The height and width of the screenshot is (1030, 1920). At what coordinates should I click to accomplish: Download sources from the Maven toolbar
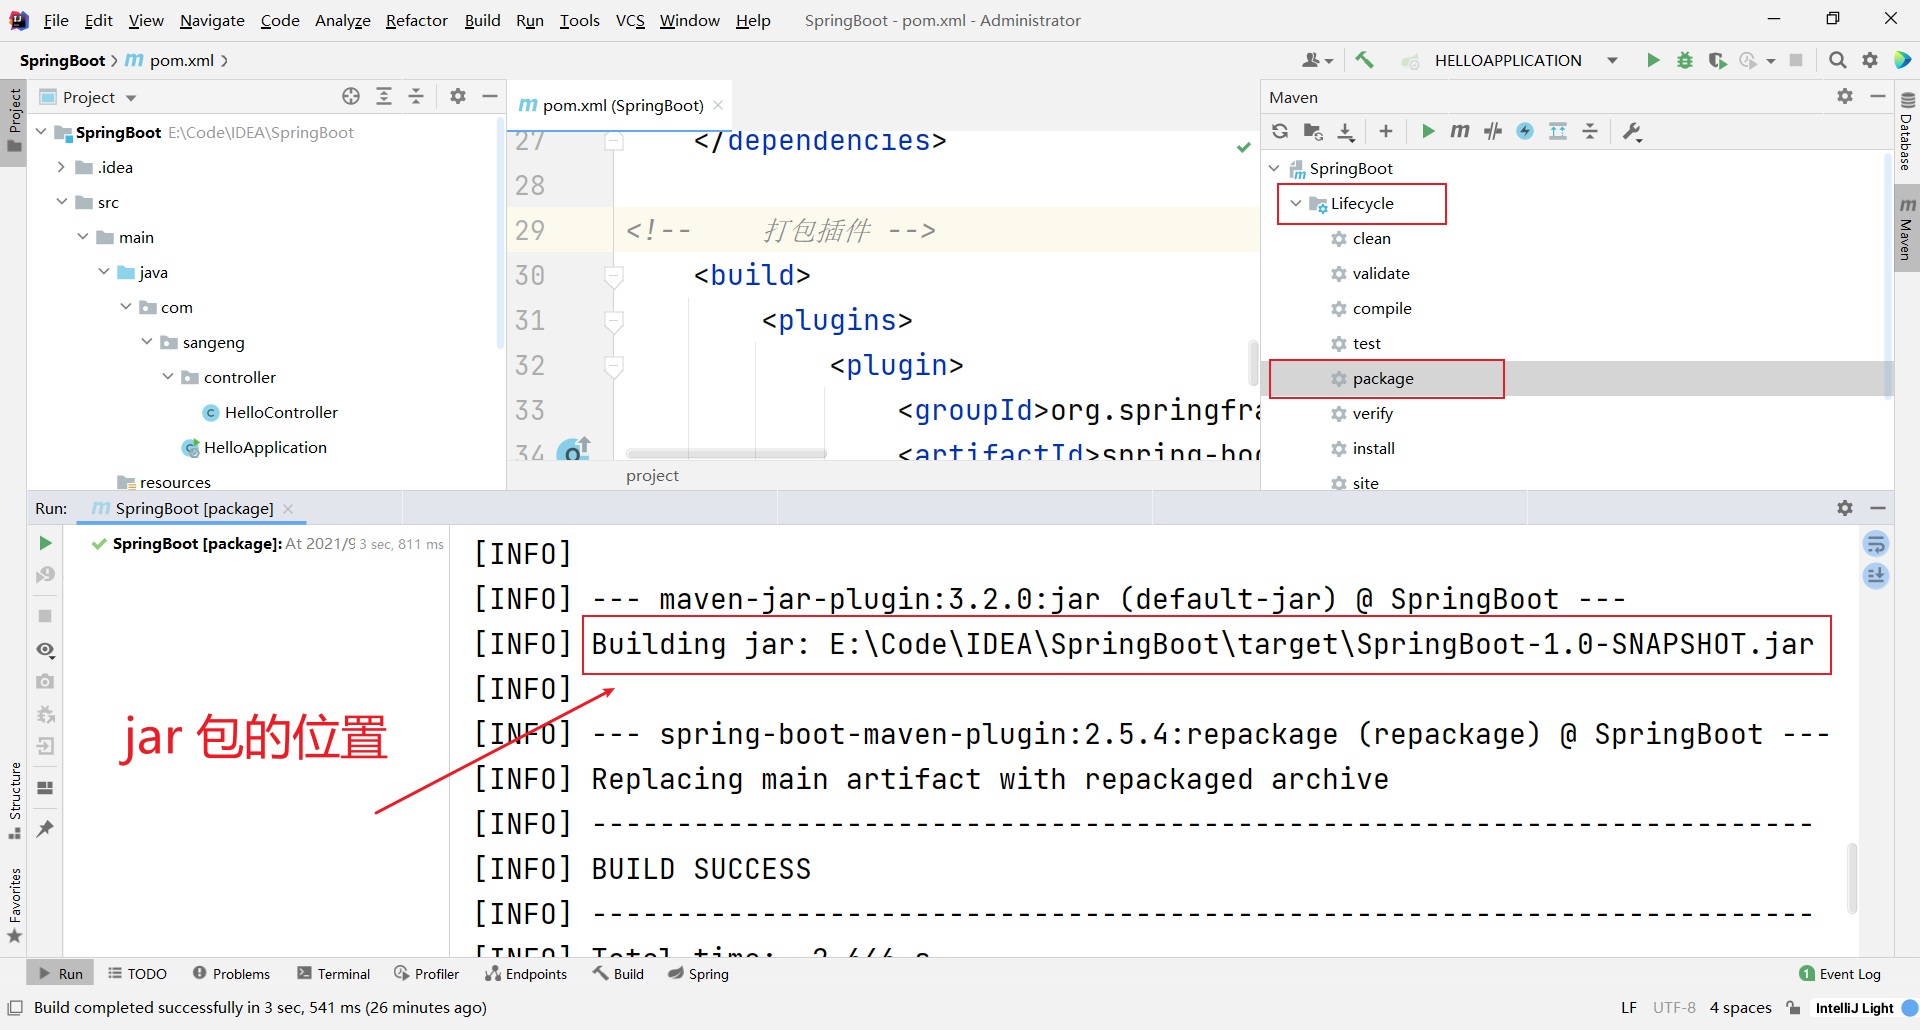[1346, 131]
